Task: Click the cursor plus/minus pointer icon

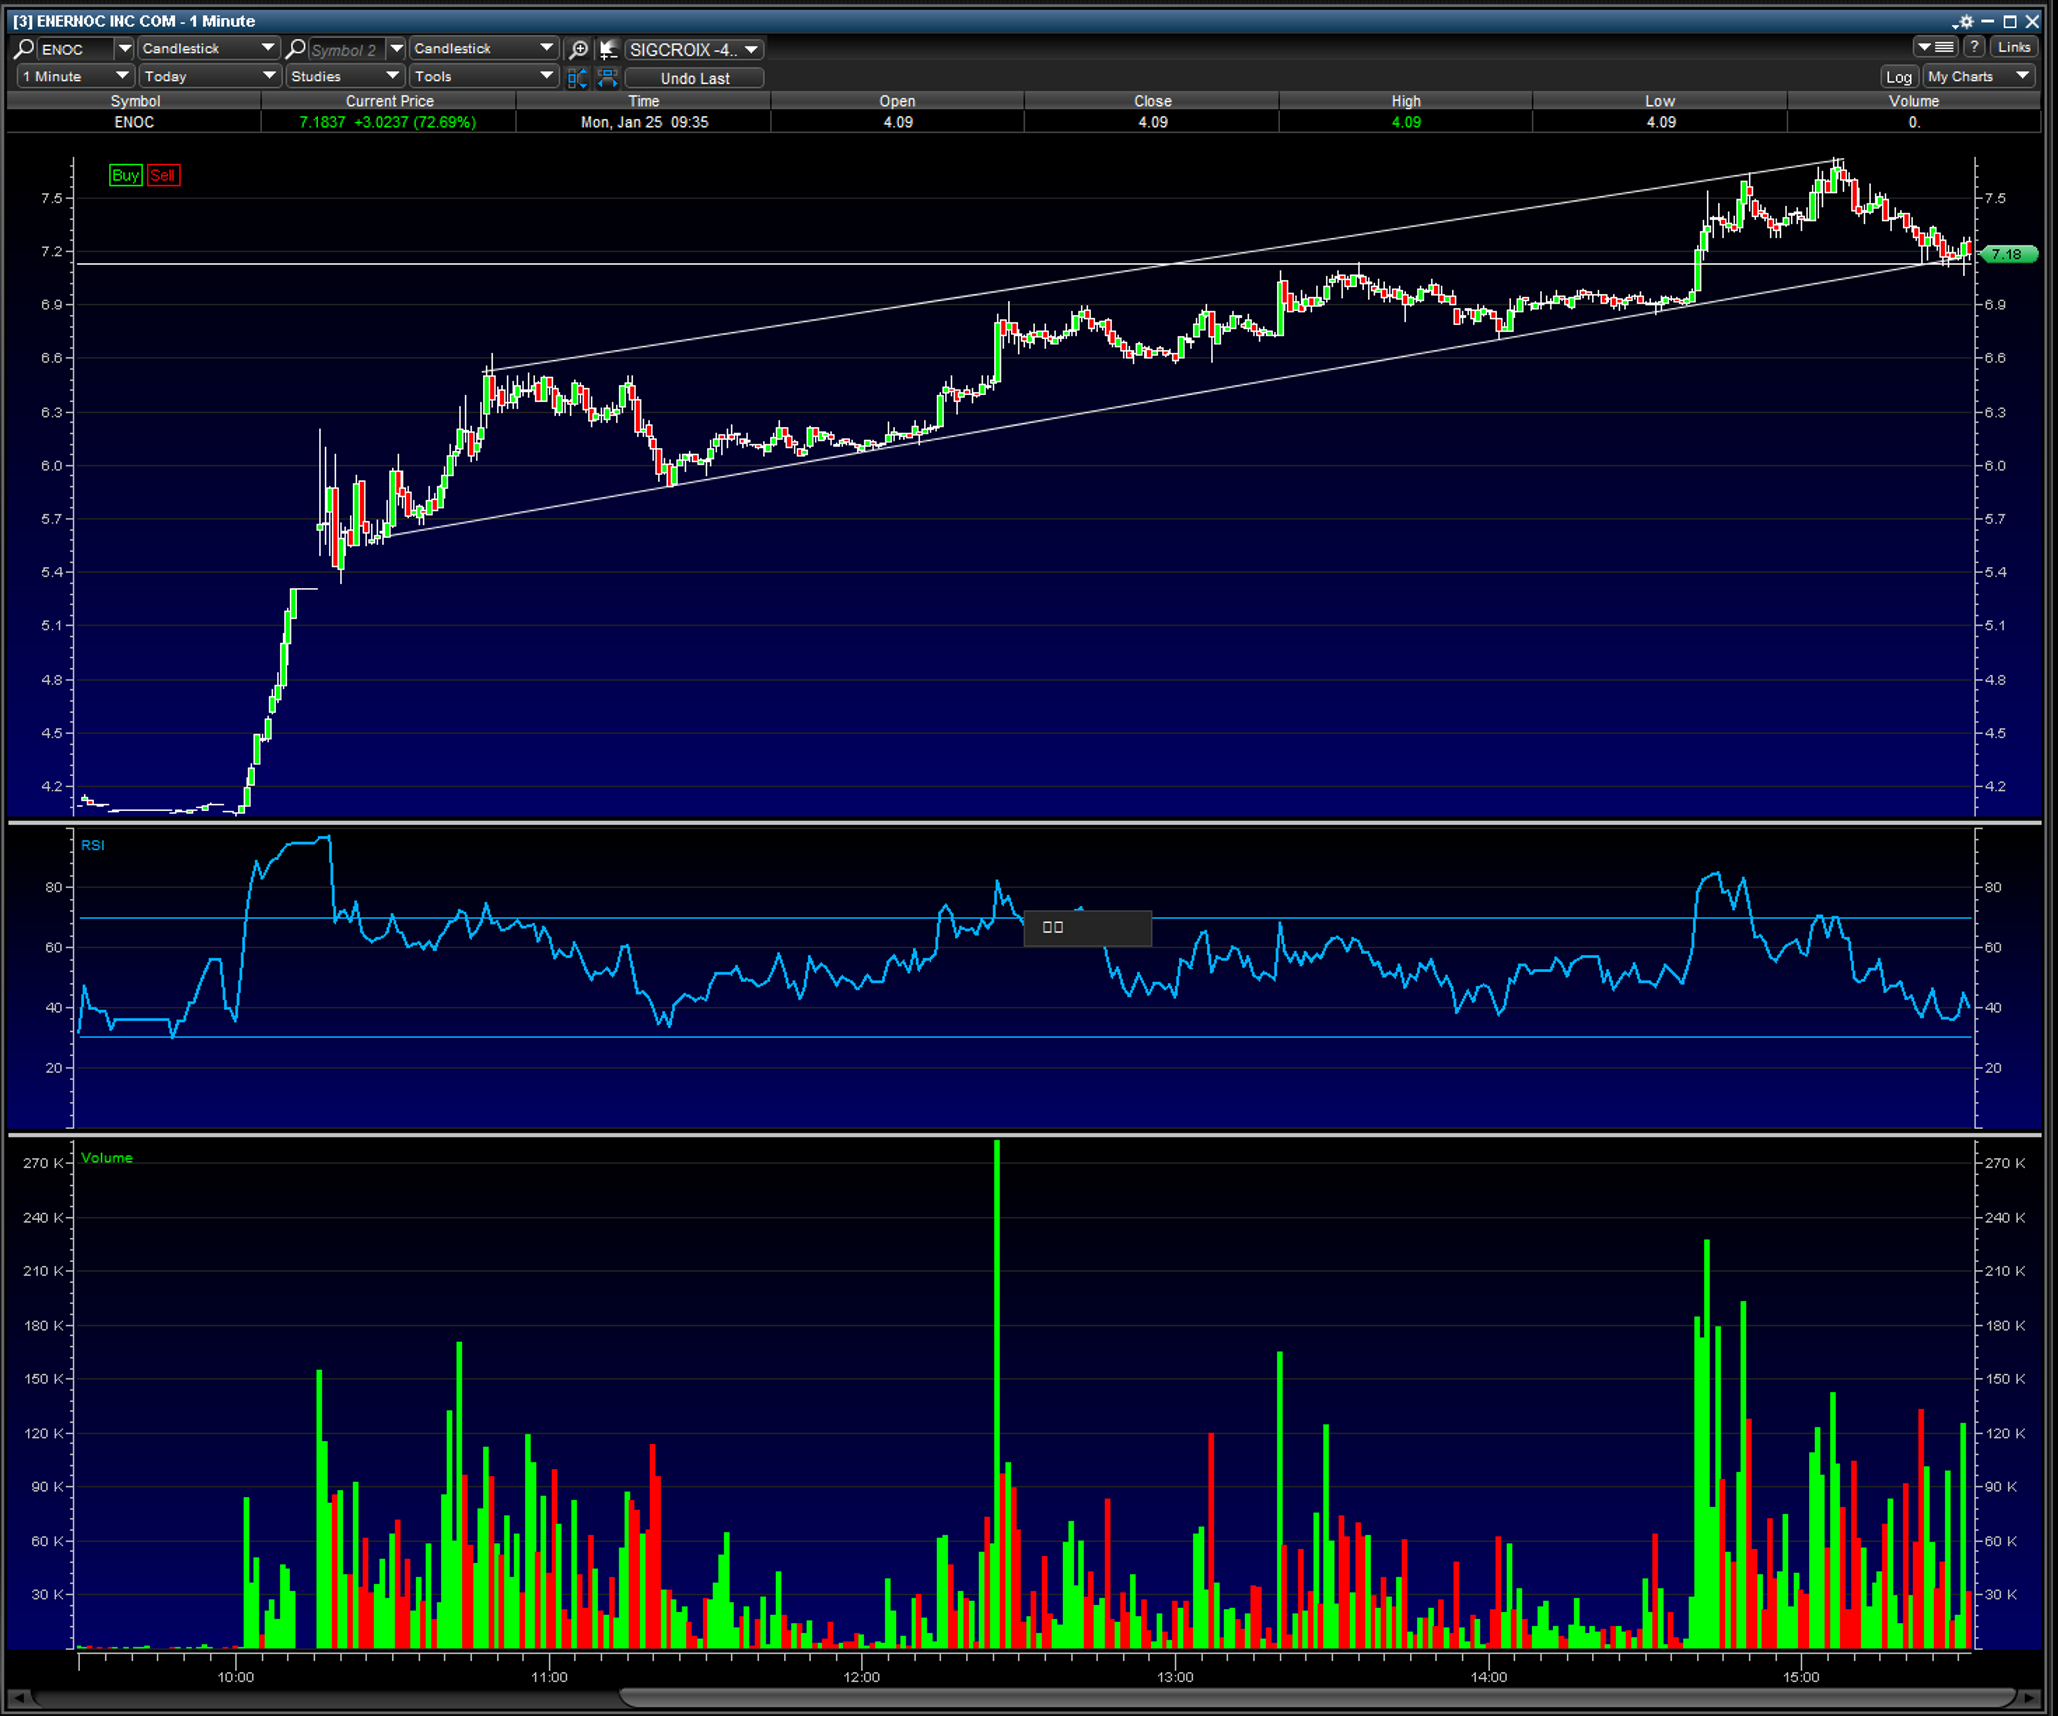Action: [607, 48]
